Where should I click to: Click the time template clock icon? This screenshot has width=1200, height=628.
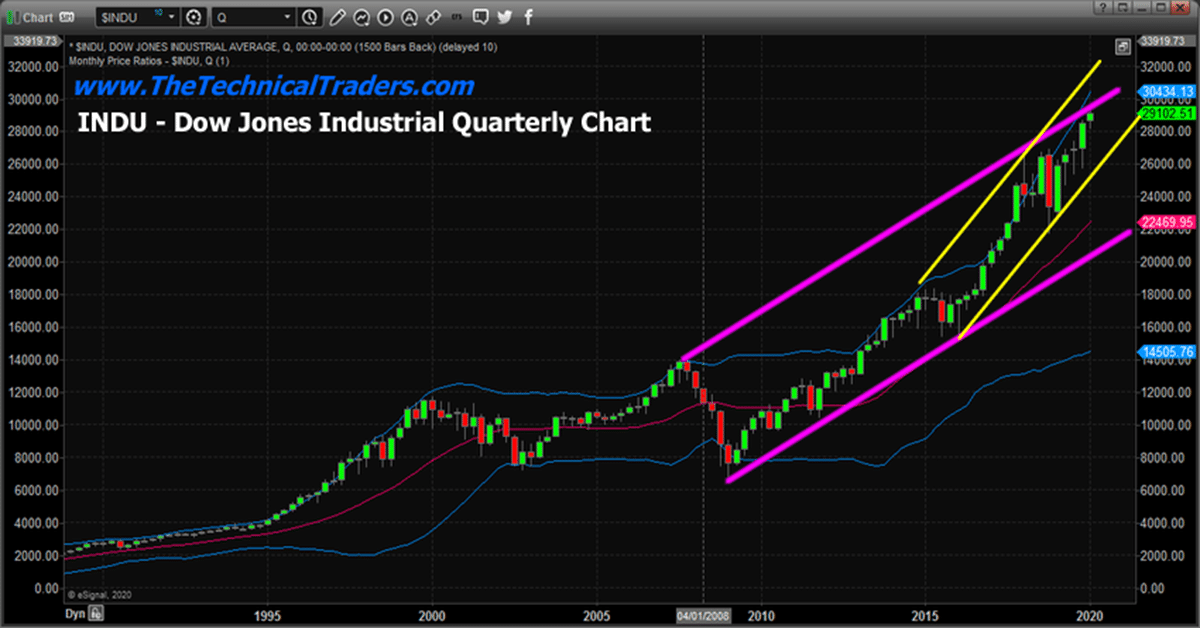[309, 17]
